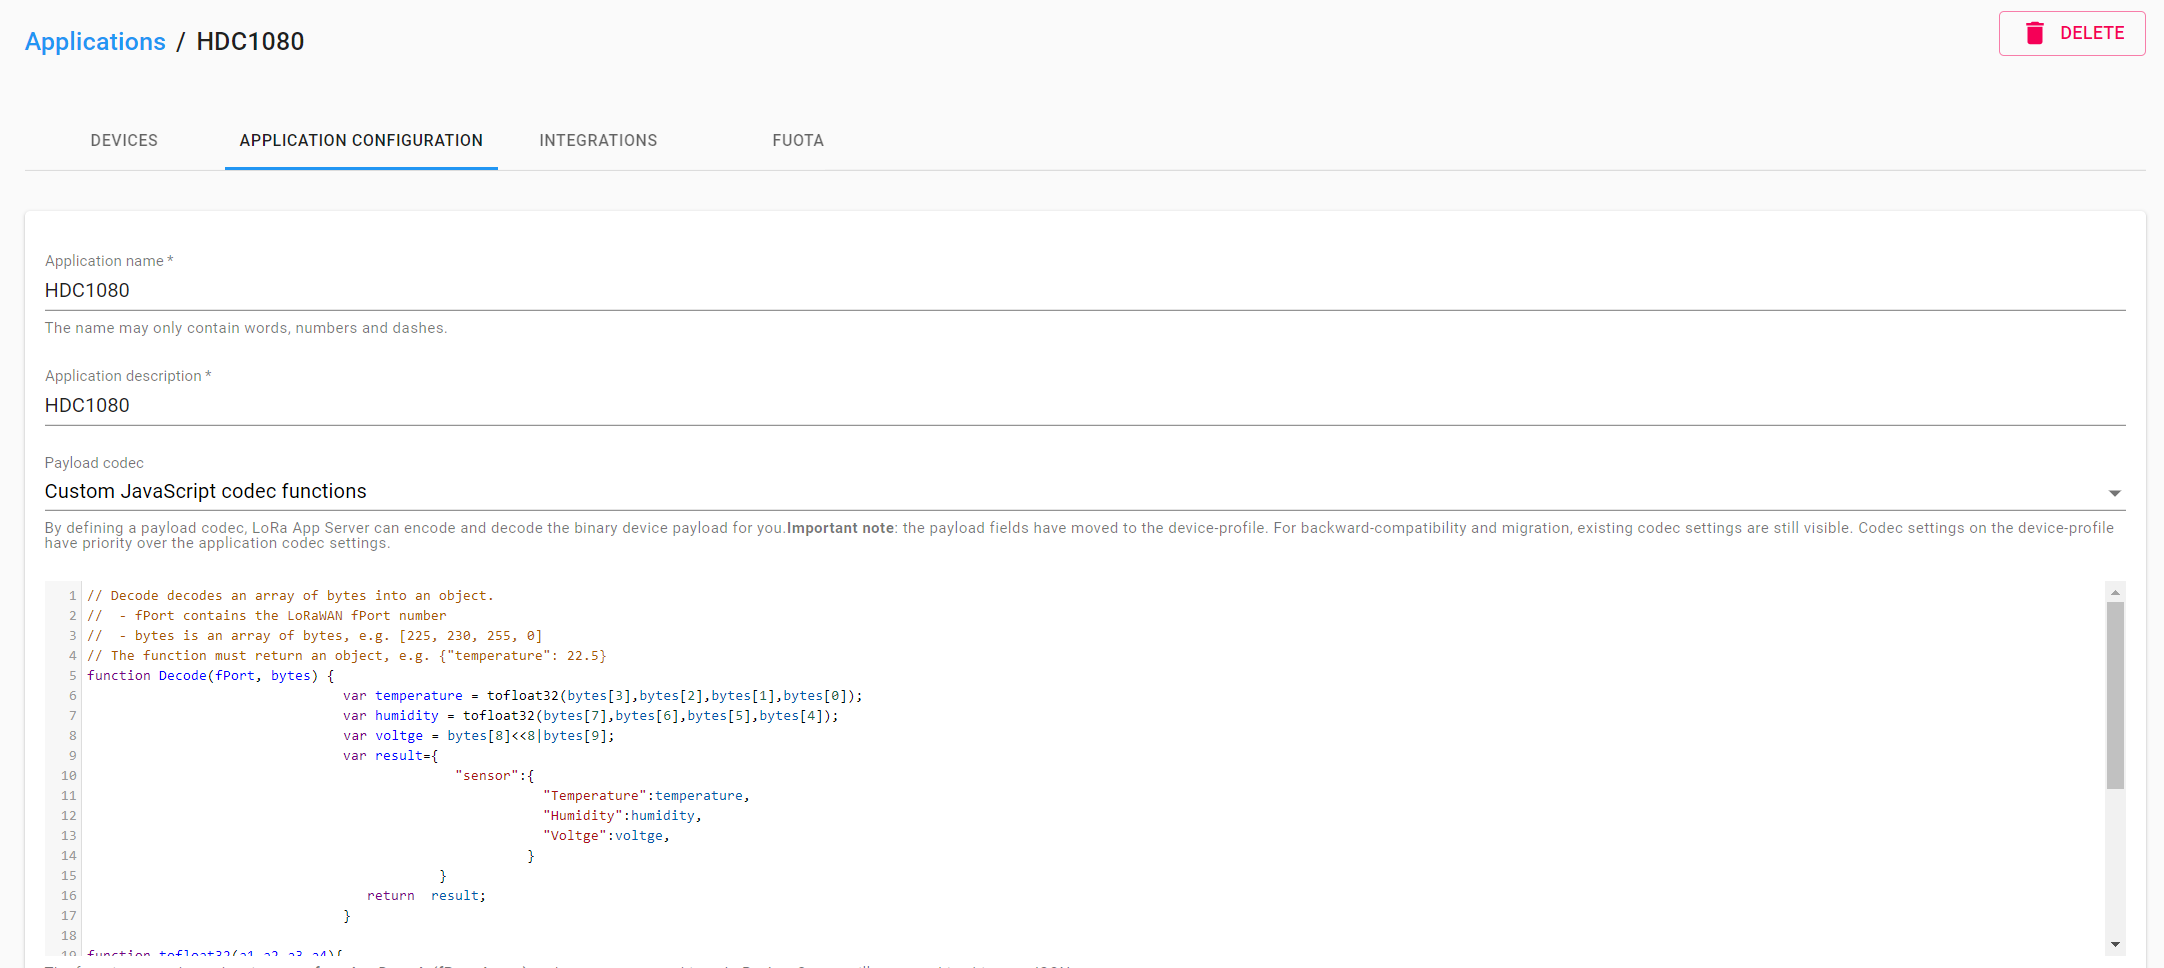2164x968 pixels.
Task: Click the Applications breadcrumb link
Action: pyautogui.click(x=95, y=41)
